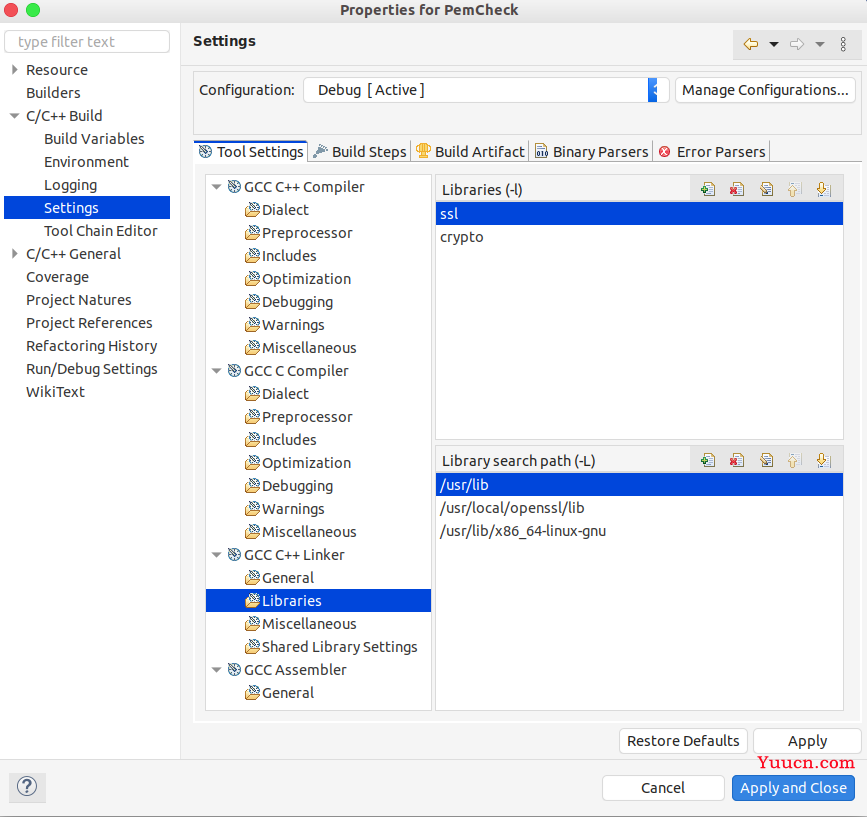
Task: Move search path down in the list
Action: point(823,460)
